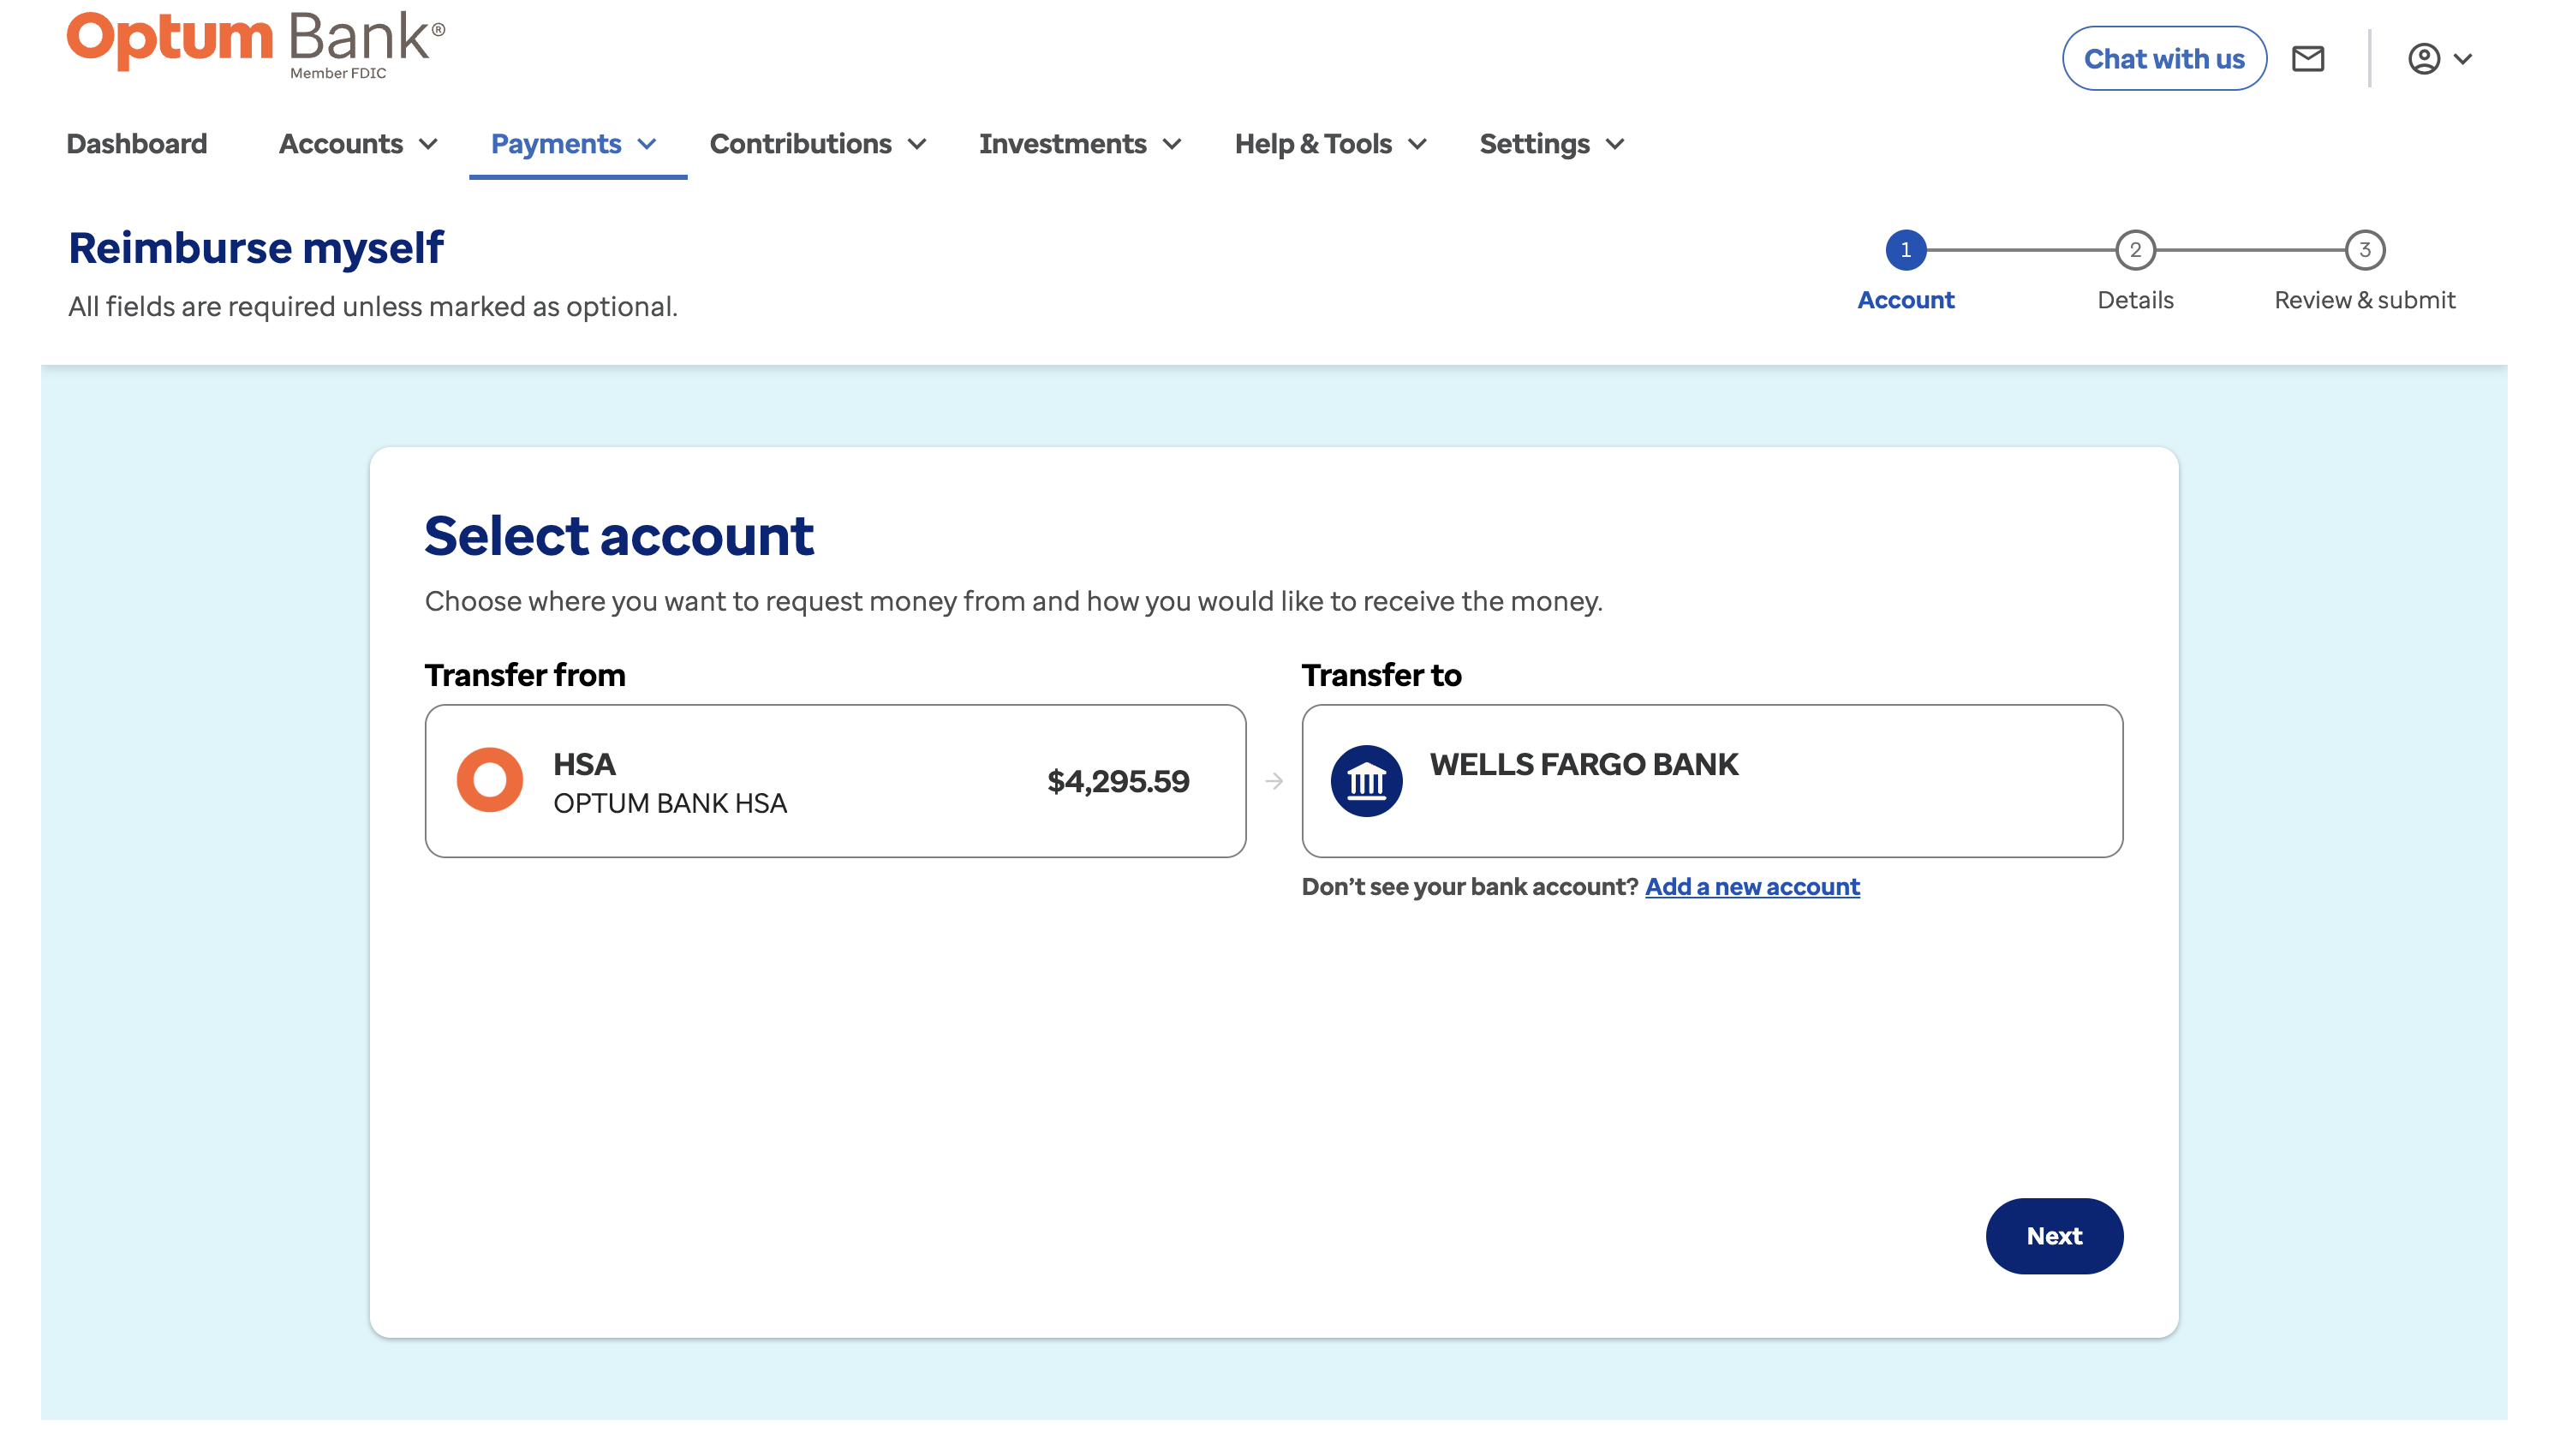This screenshot has width=2554, height=1456.
Task: Expand the Accounts dropdown menu
Action: [x=358, y=144]
